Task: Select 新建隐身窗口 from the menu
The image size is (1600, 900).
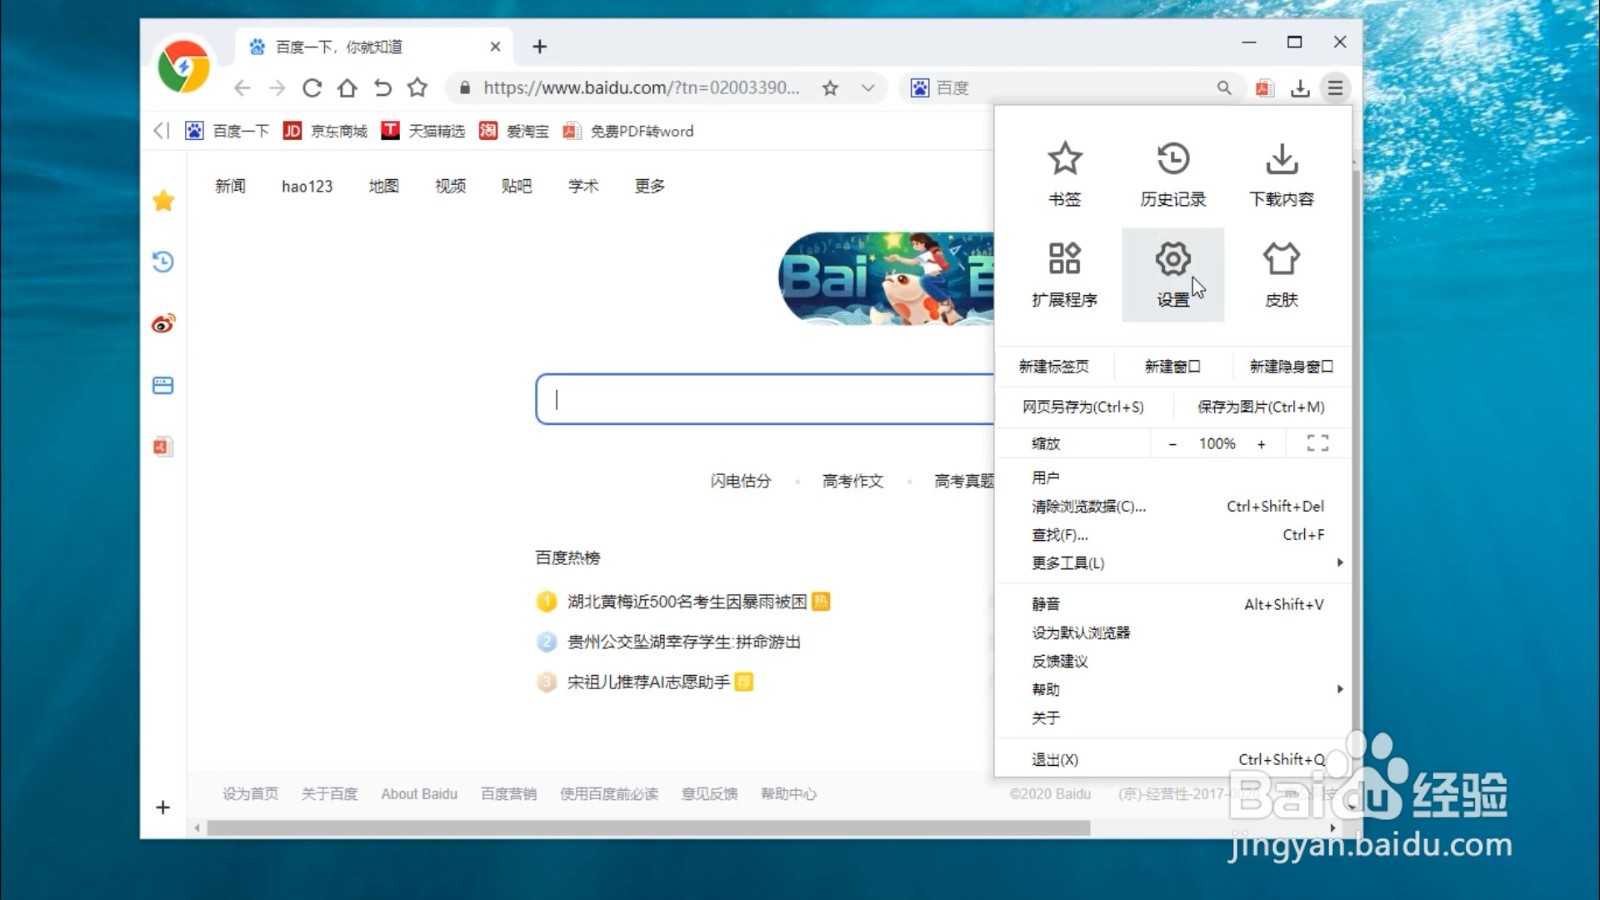Action: [x=1291, y=365]
